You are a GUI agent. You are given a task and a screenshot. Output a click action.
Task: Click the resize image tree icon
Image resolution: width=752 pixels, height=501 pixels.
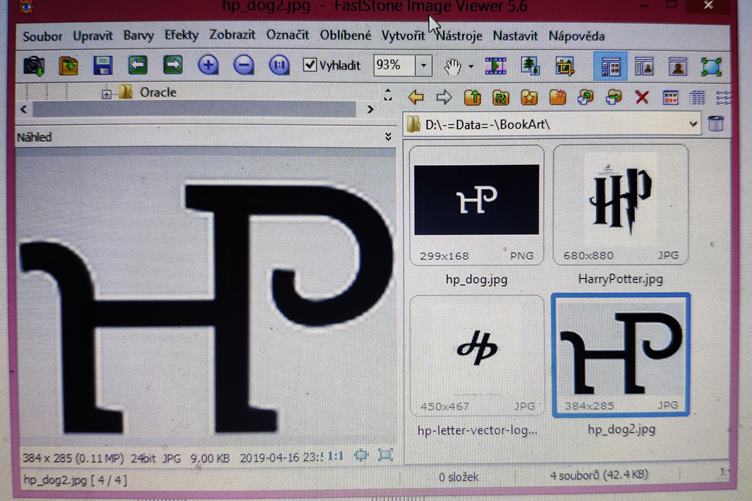pos(530,66)
